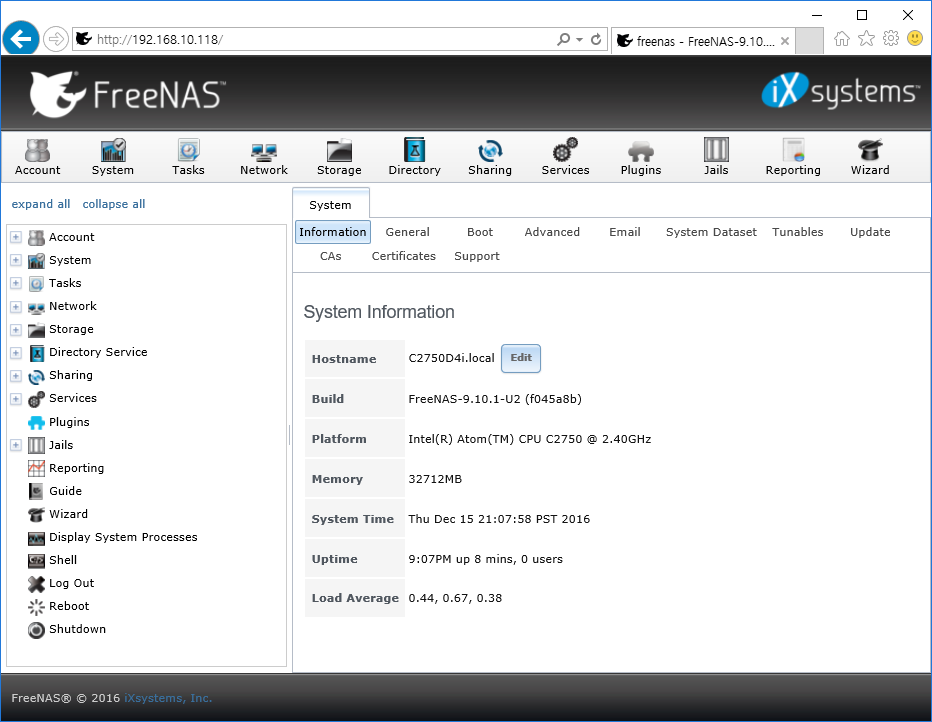Click the iXsystems logo

tap(840, 91)
